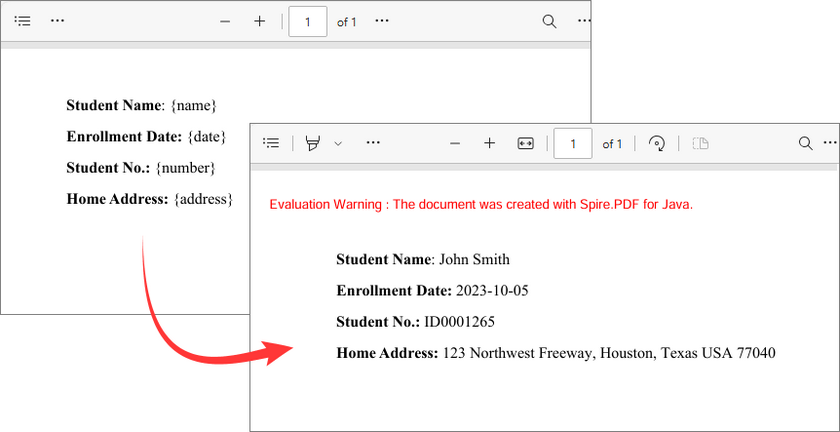Rotate the page in front PDF viewer
The width and height of the screenshot is (840, 432).
tap(657, 144)
